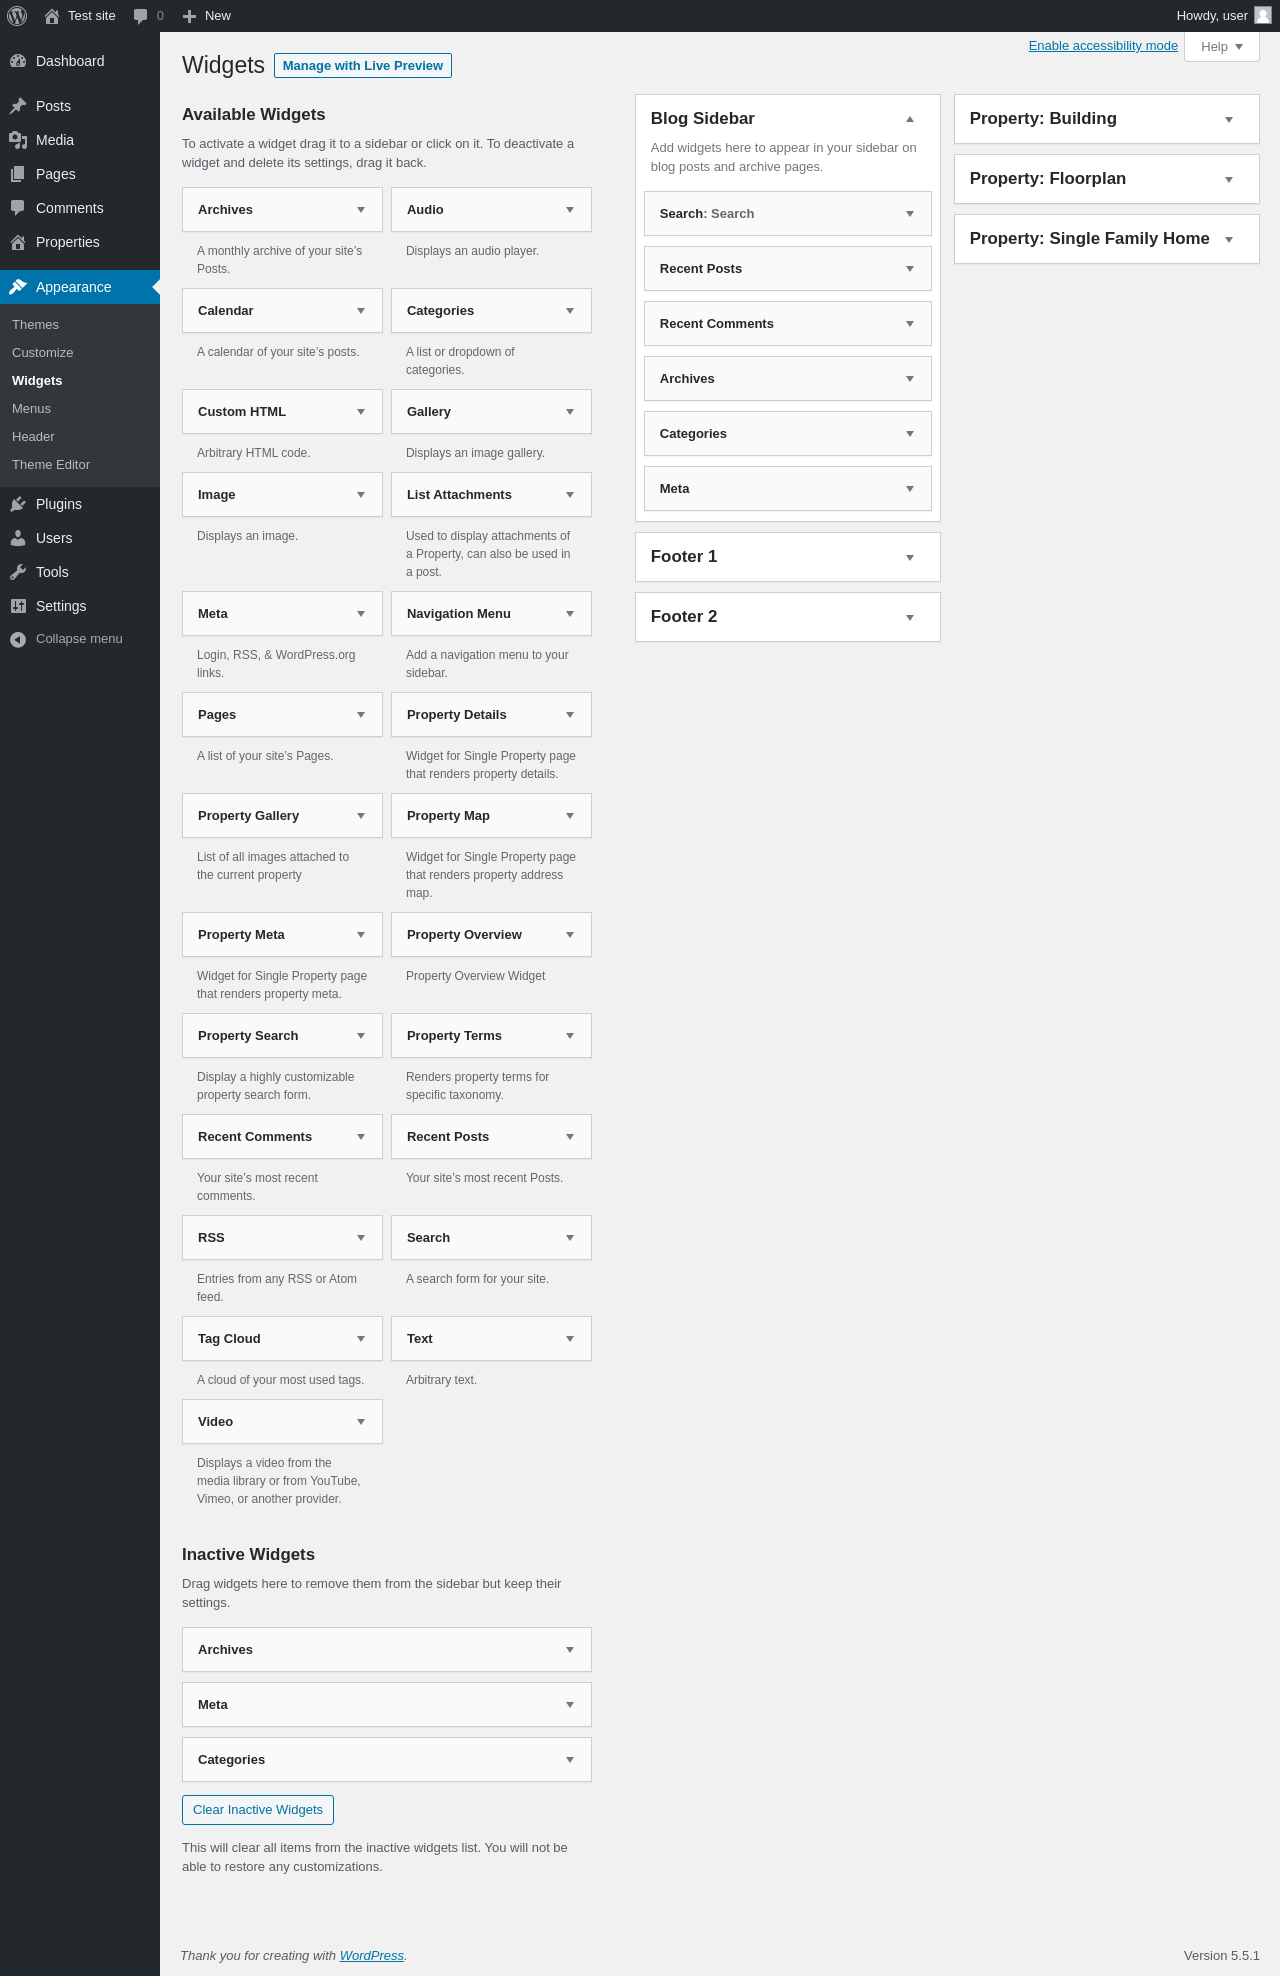The height and width of the screenshot is (1976, 1280).
Task: Click the Media icon in sidebar
Action: [18, 140]
